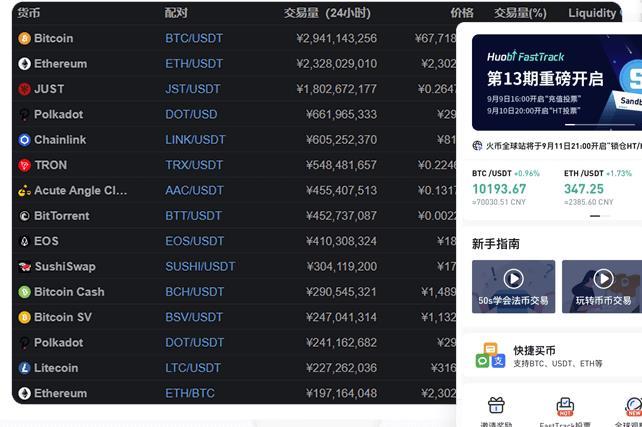The image size is (642, 427).
Task: Open the AAC/USDT pair link
Action: tap(194, 191)
